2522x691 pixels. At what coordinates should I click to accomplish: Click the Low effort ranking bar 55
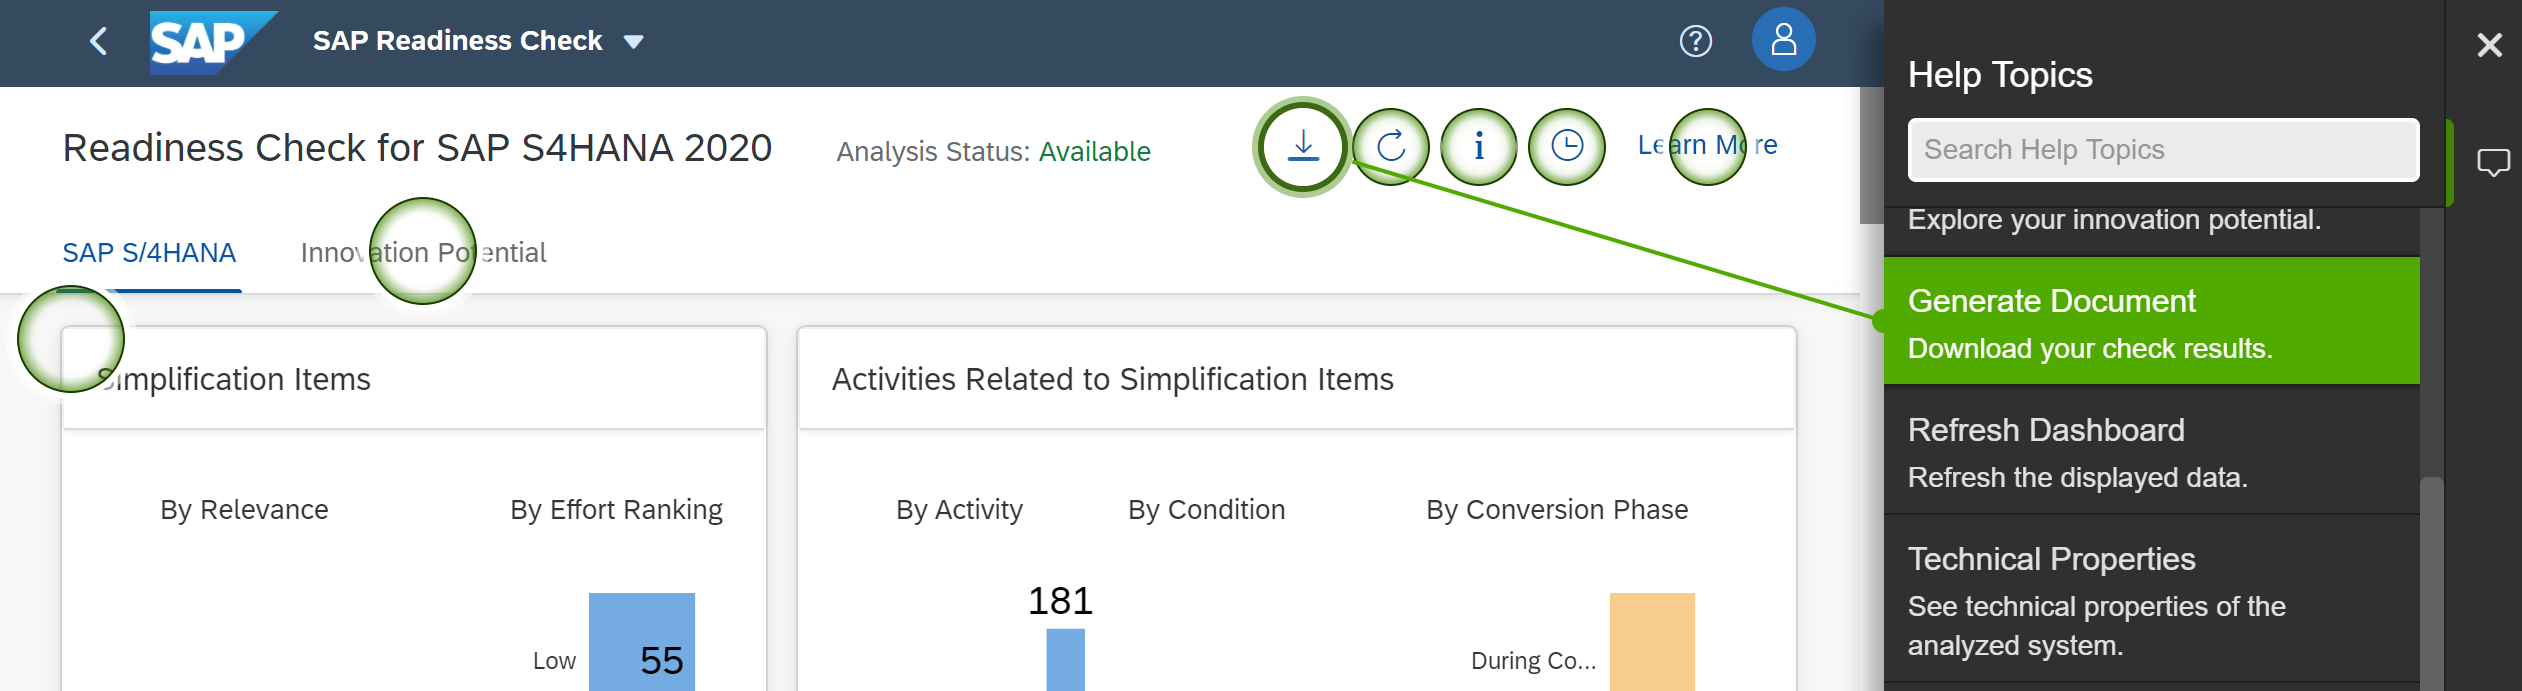pyautogui.click(x=641, y=645)
